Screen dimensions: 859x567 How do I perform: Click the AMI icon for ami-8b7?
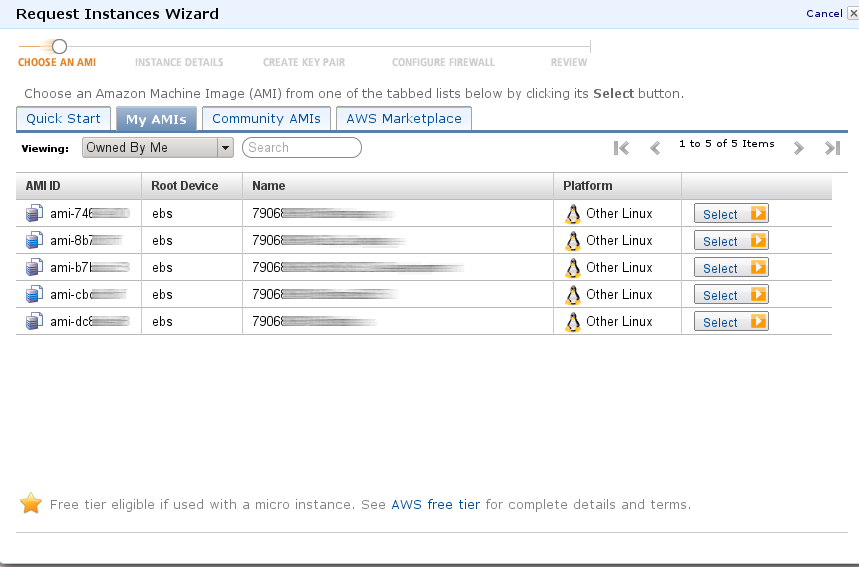[34, 240]
